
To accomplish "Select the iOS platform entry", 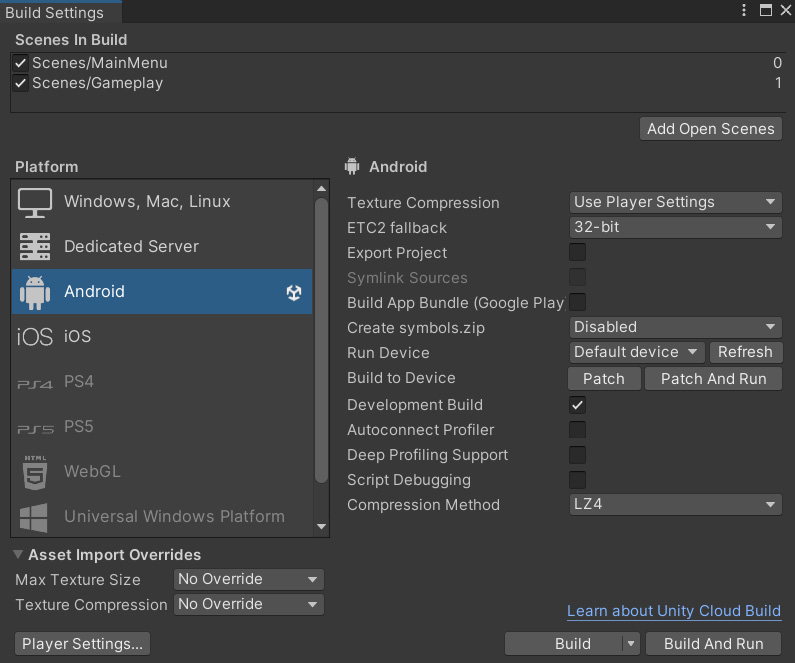I will (162, 337).
